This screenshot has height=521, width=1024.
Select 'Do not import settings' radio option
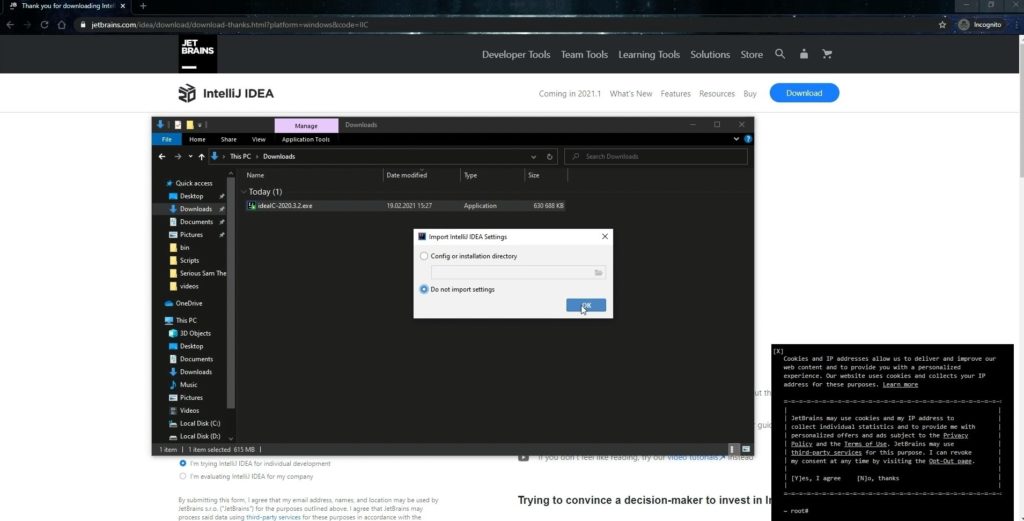pos(424,289)
